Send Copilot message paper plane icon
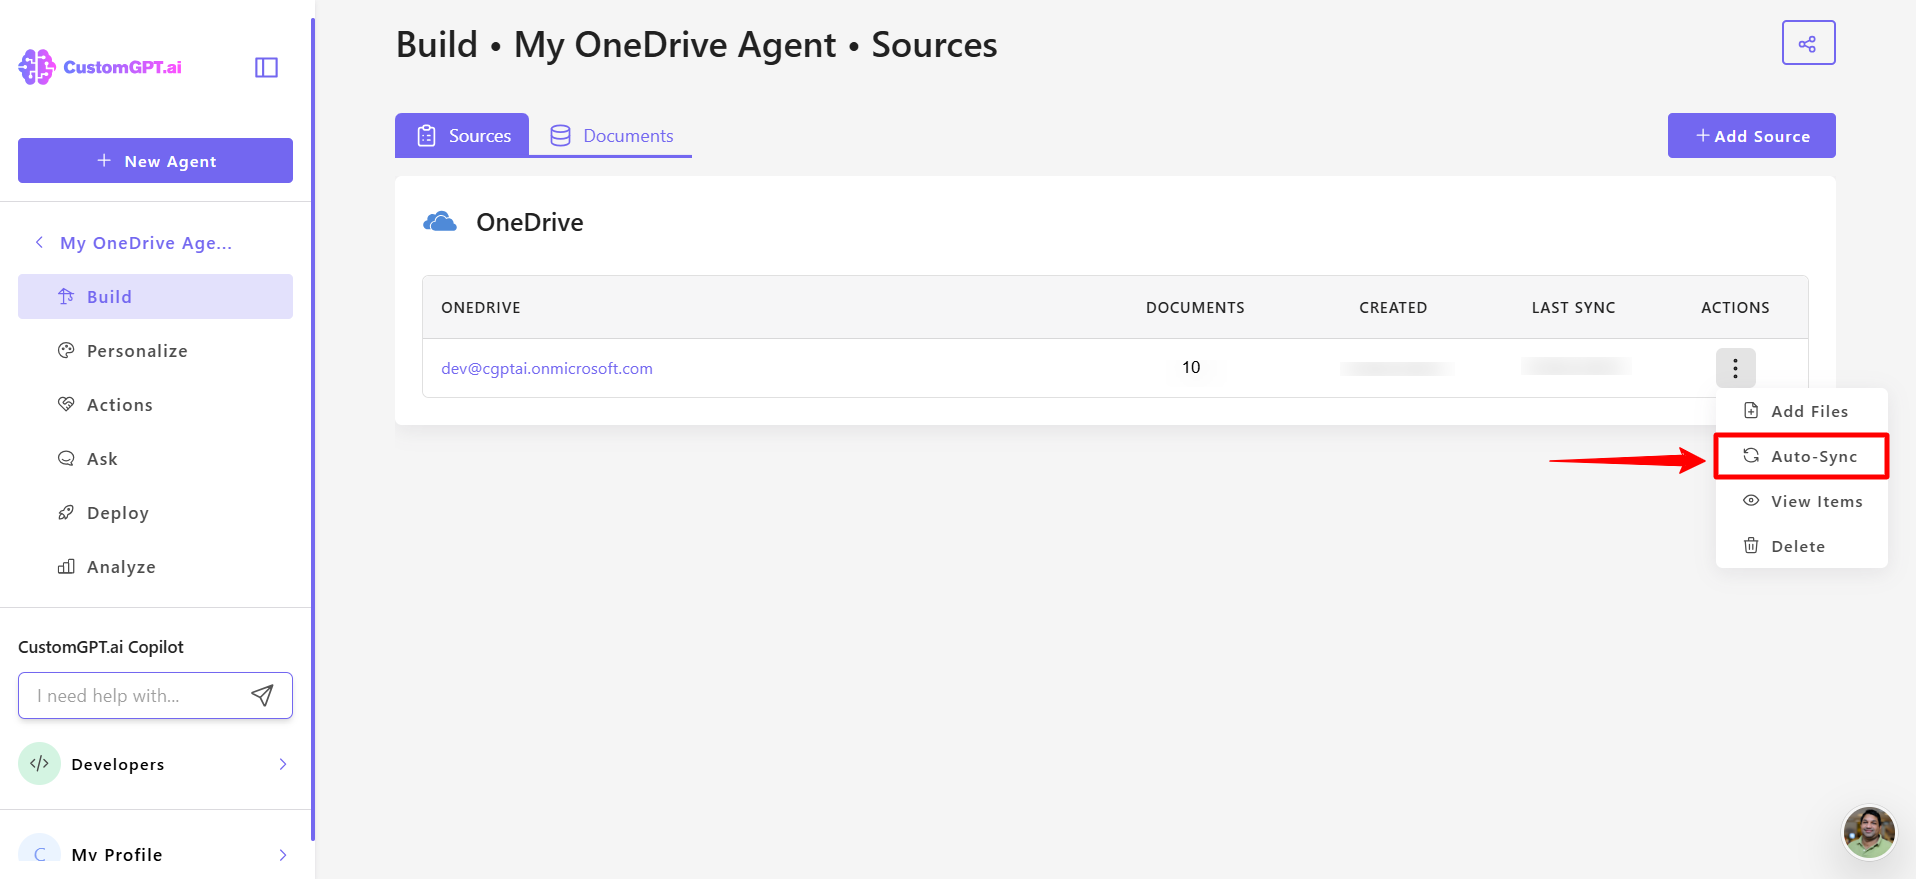1920x879 pixels. pyautogui.click(x=262, y=695)
